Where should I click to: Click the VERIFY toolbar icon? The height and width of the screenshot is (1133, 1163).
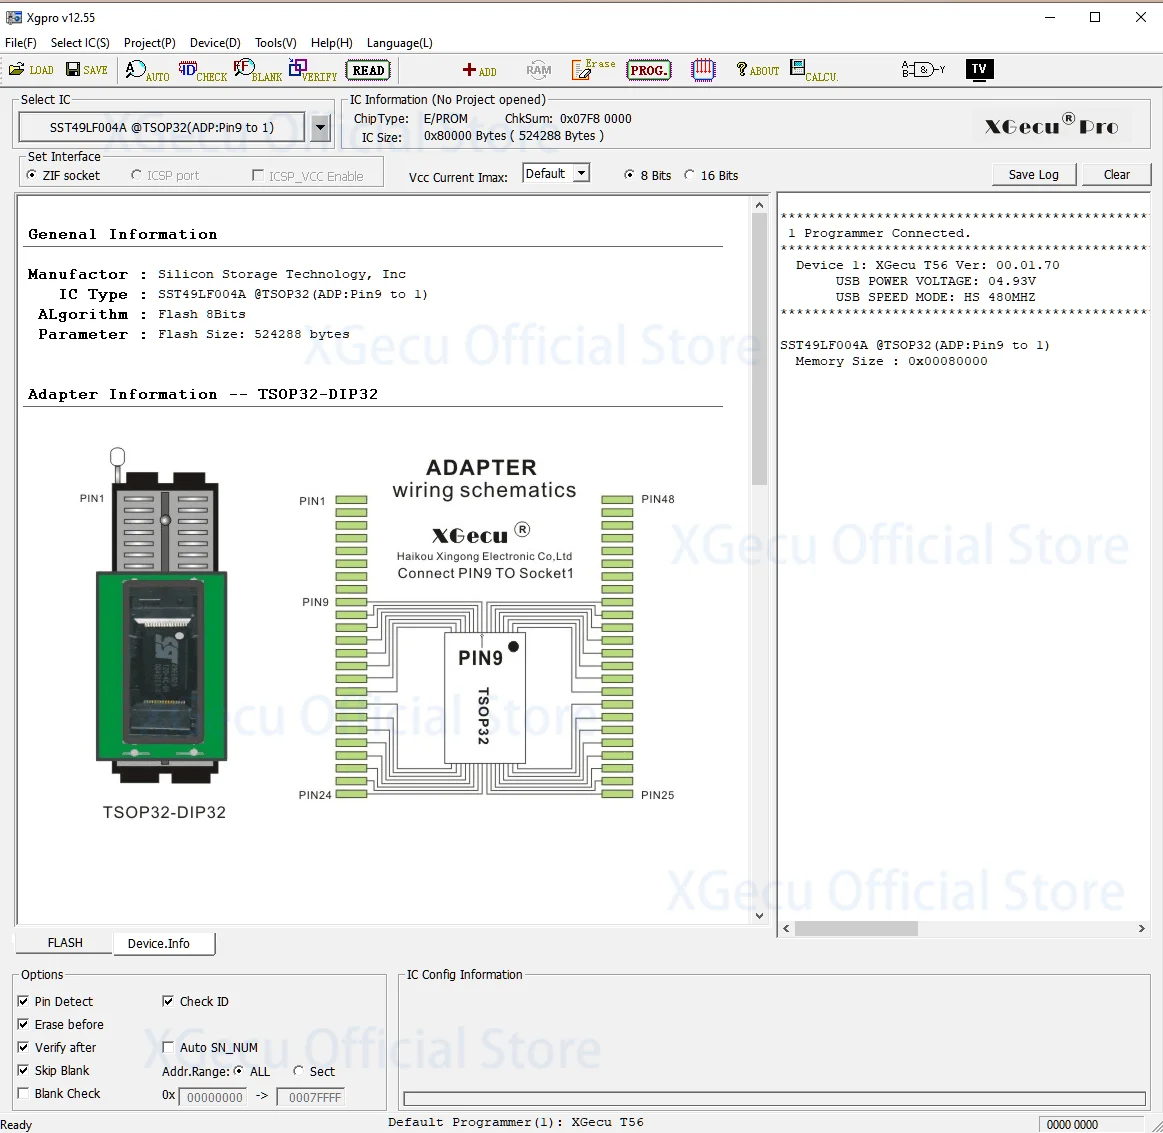point(312,70)
